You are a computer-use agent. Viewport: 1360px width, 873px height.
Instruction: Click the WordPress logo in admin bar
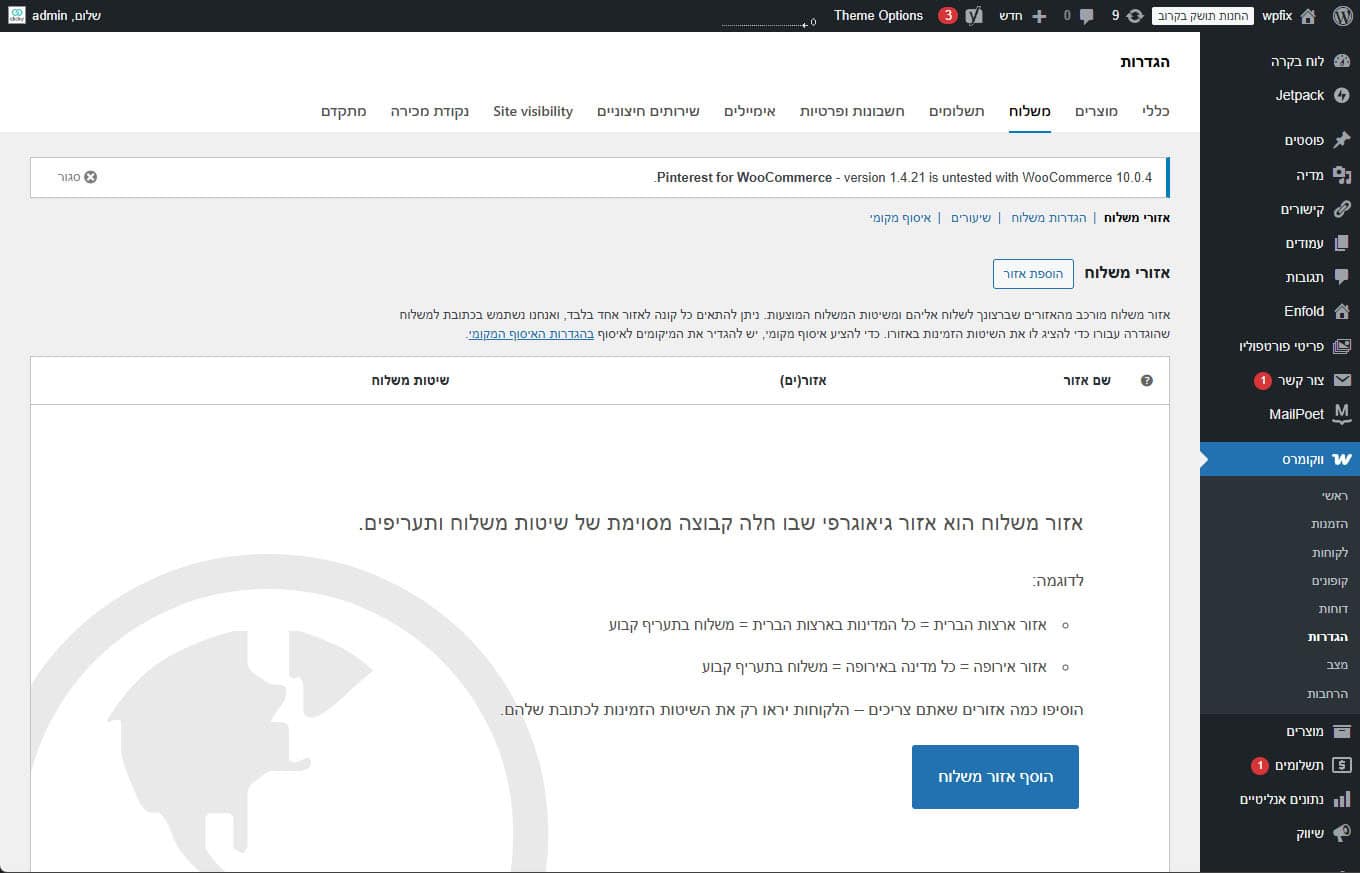[x=1342, y=16]
